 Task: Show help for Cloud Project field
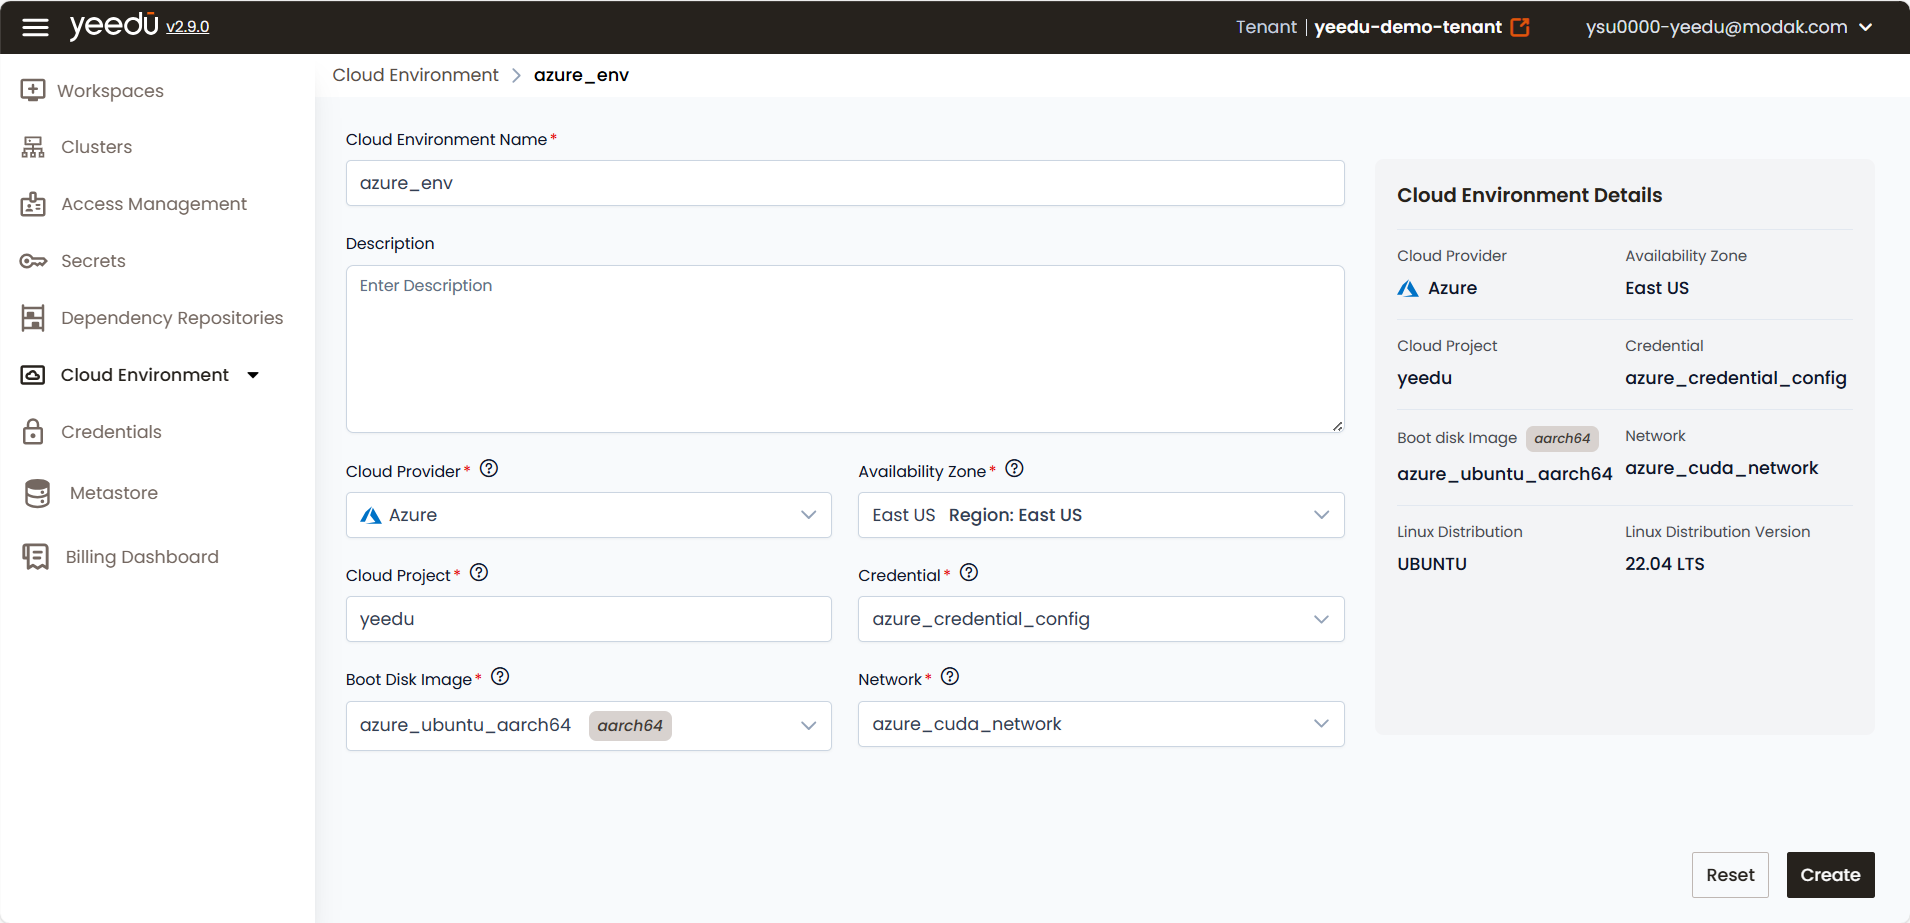point(479,572)
